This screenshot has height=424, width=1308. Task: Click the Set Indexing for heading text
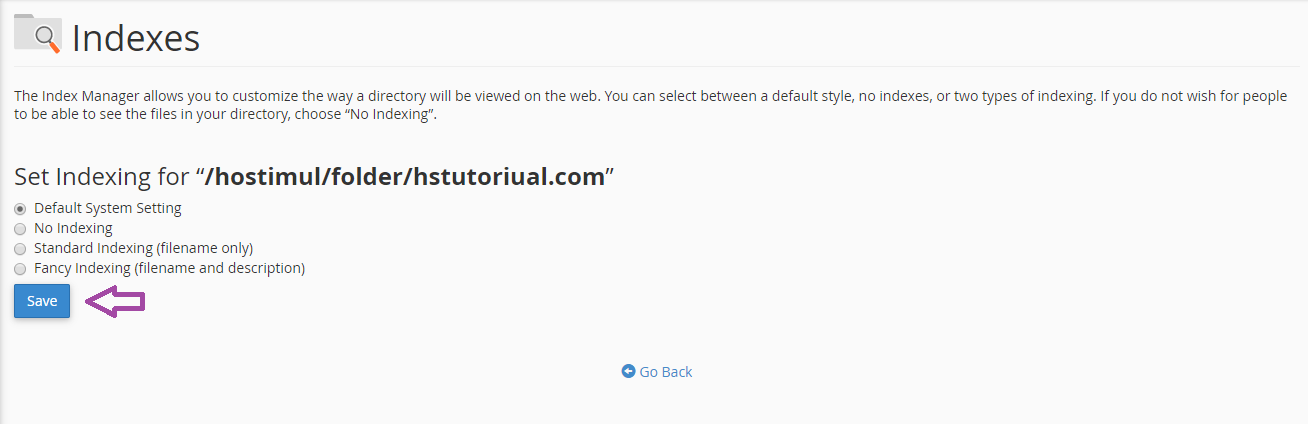(x=101, y=177)
